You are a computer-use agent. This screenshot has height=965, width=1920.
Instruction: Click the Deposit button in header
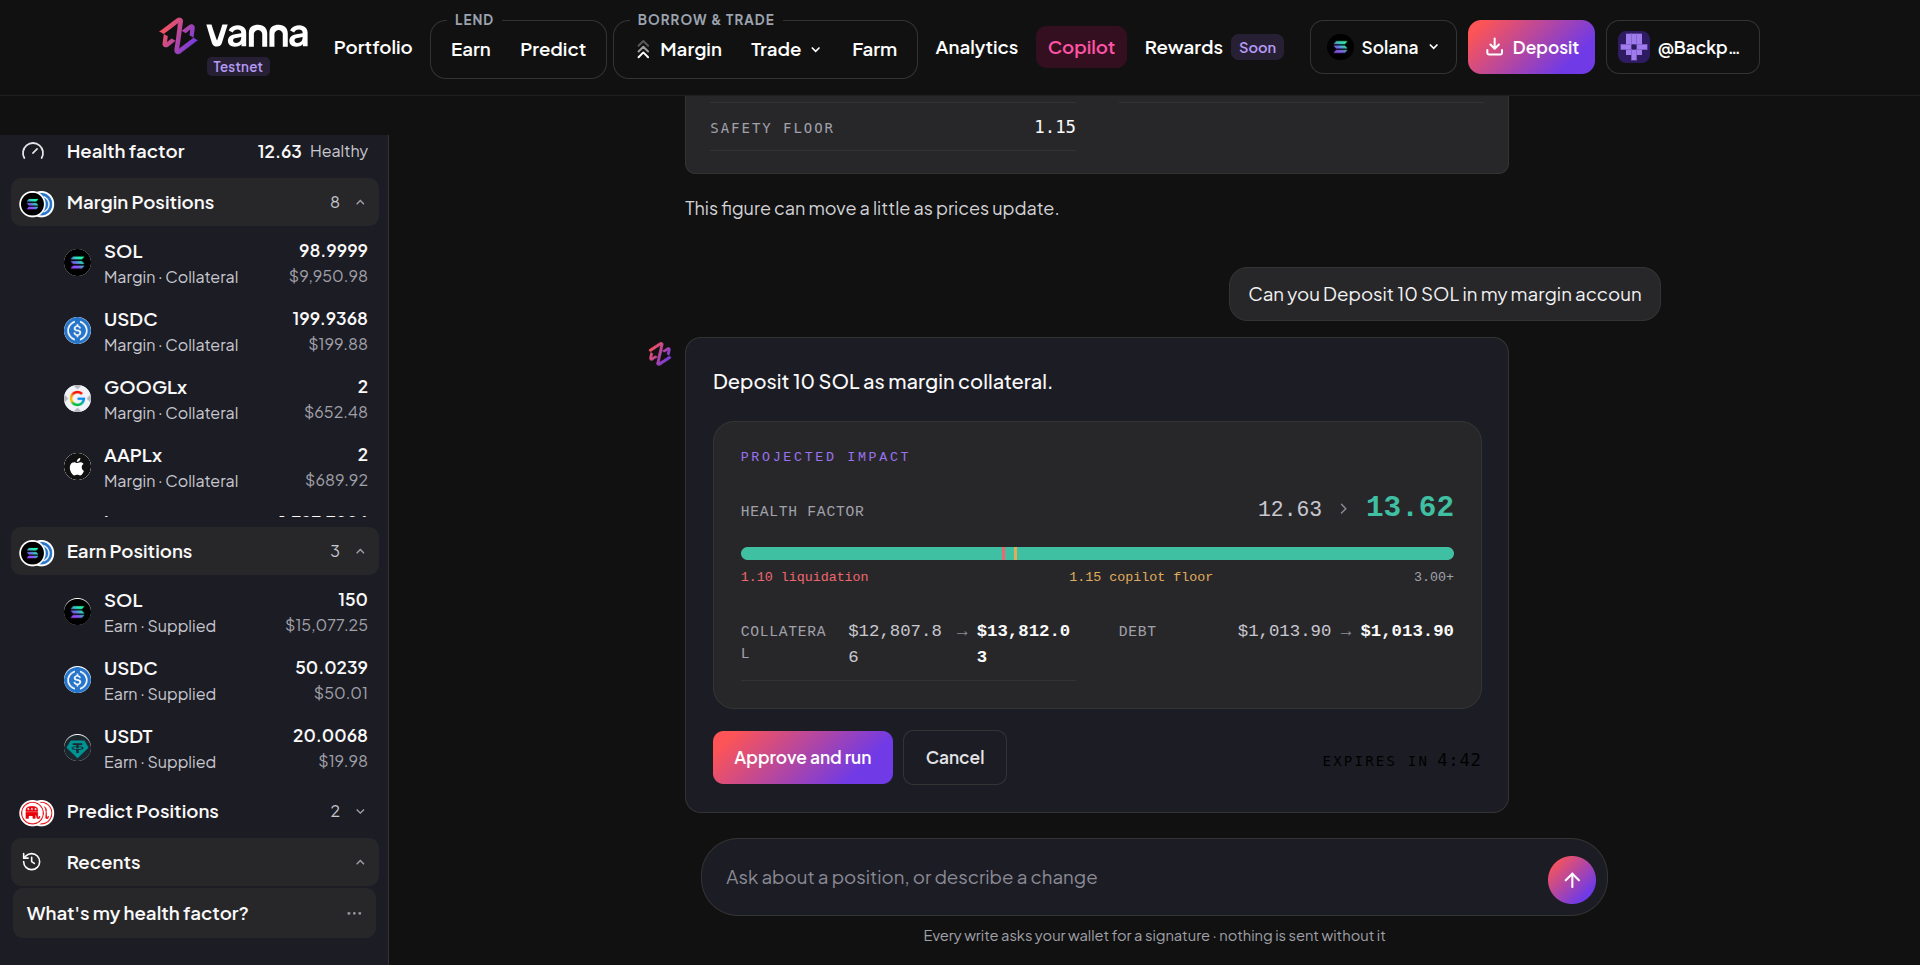point(1531,47)
